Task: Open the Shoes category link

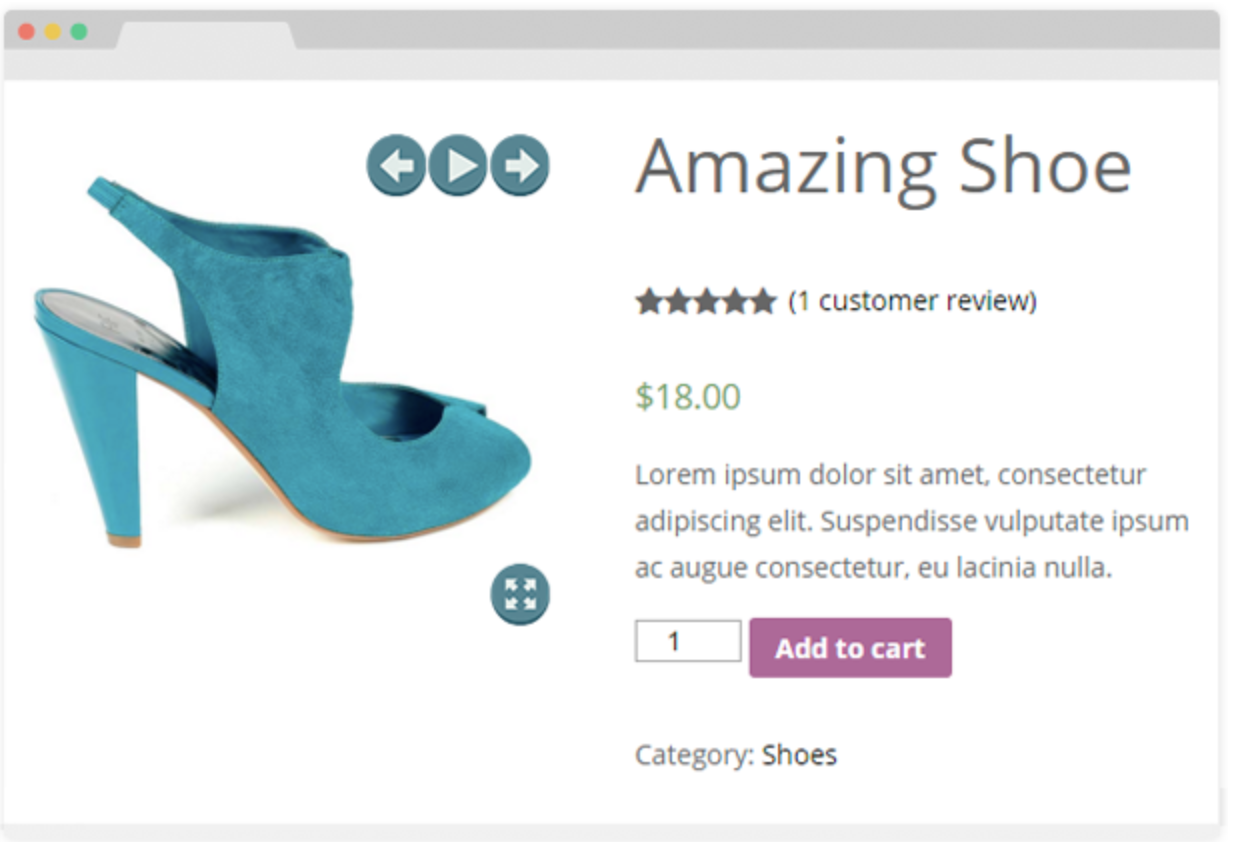Action: click(x=799, y=754)
